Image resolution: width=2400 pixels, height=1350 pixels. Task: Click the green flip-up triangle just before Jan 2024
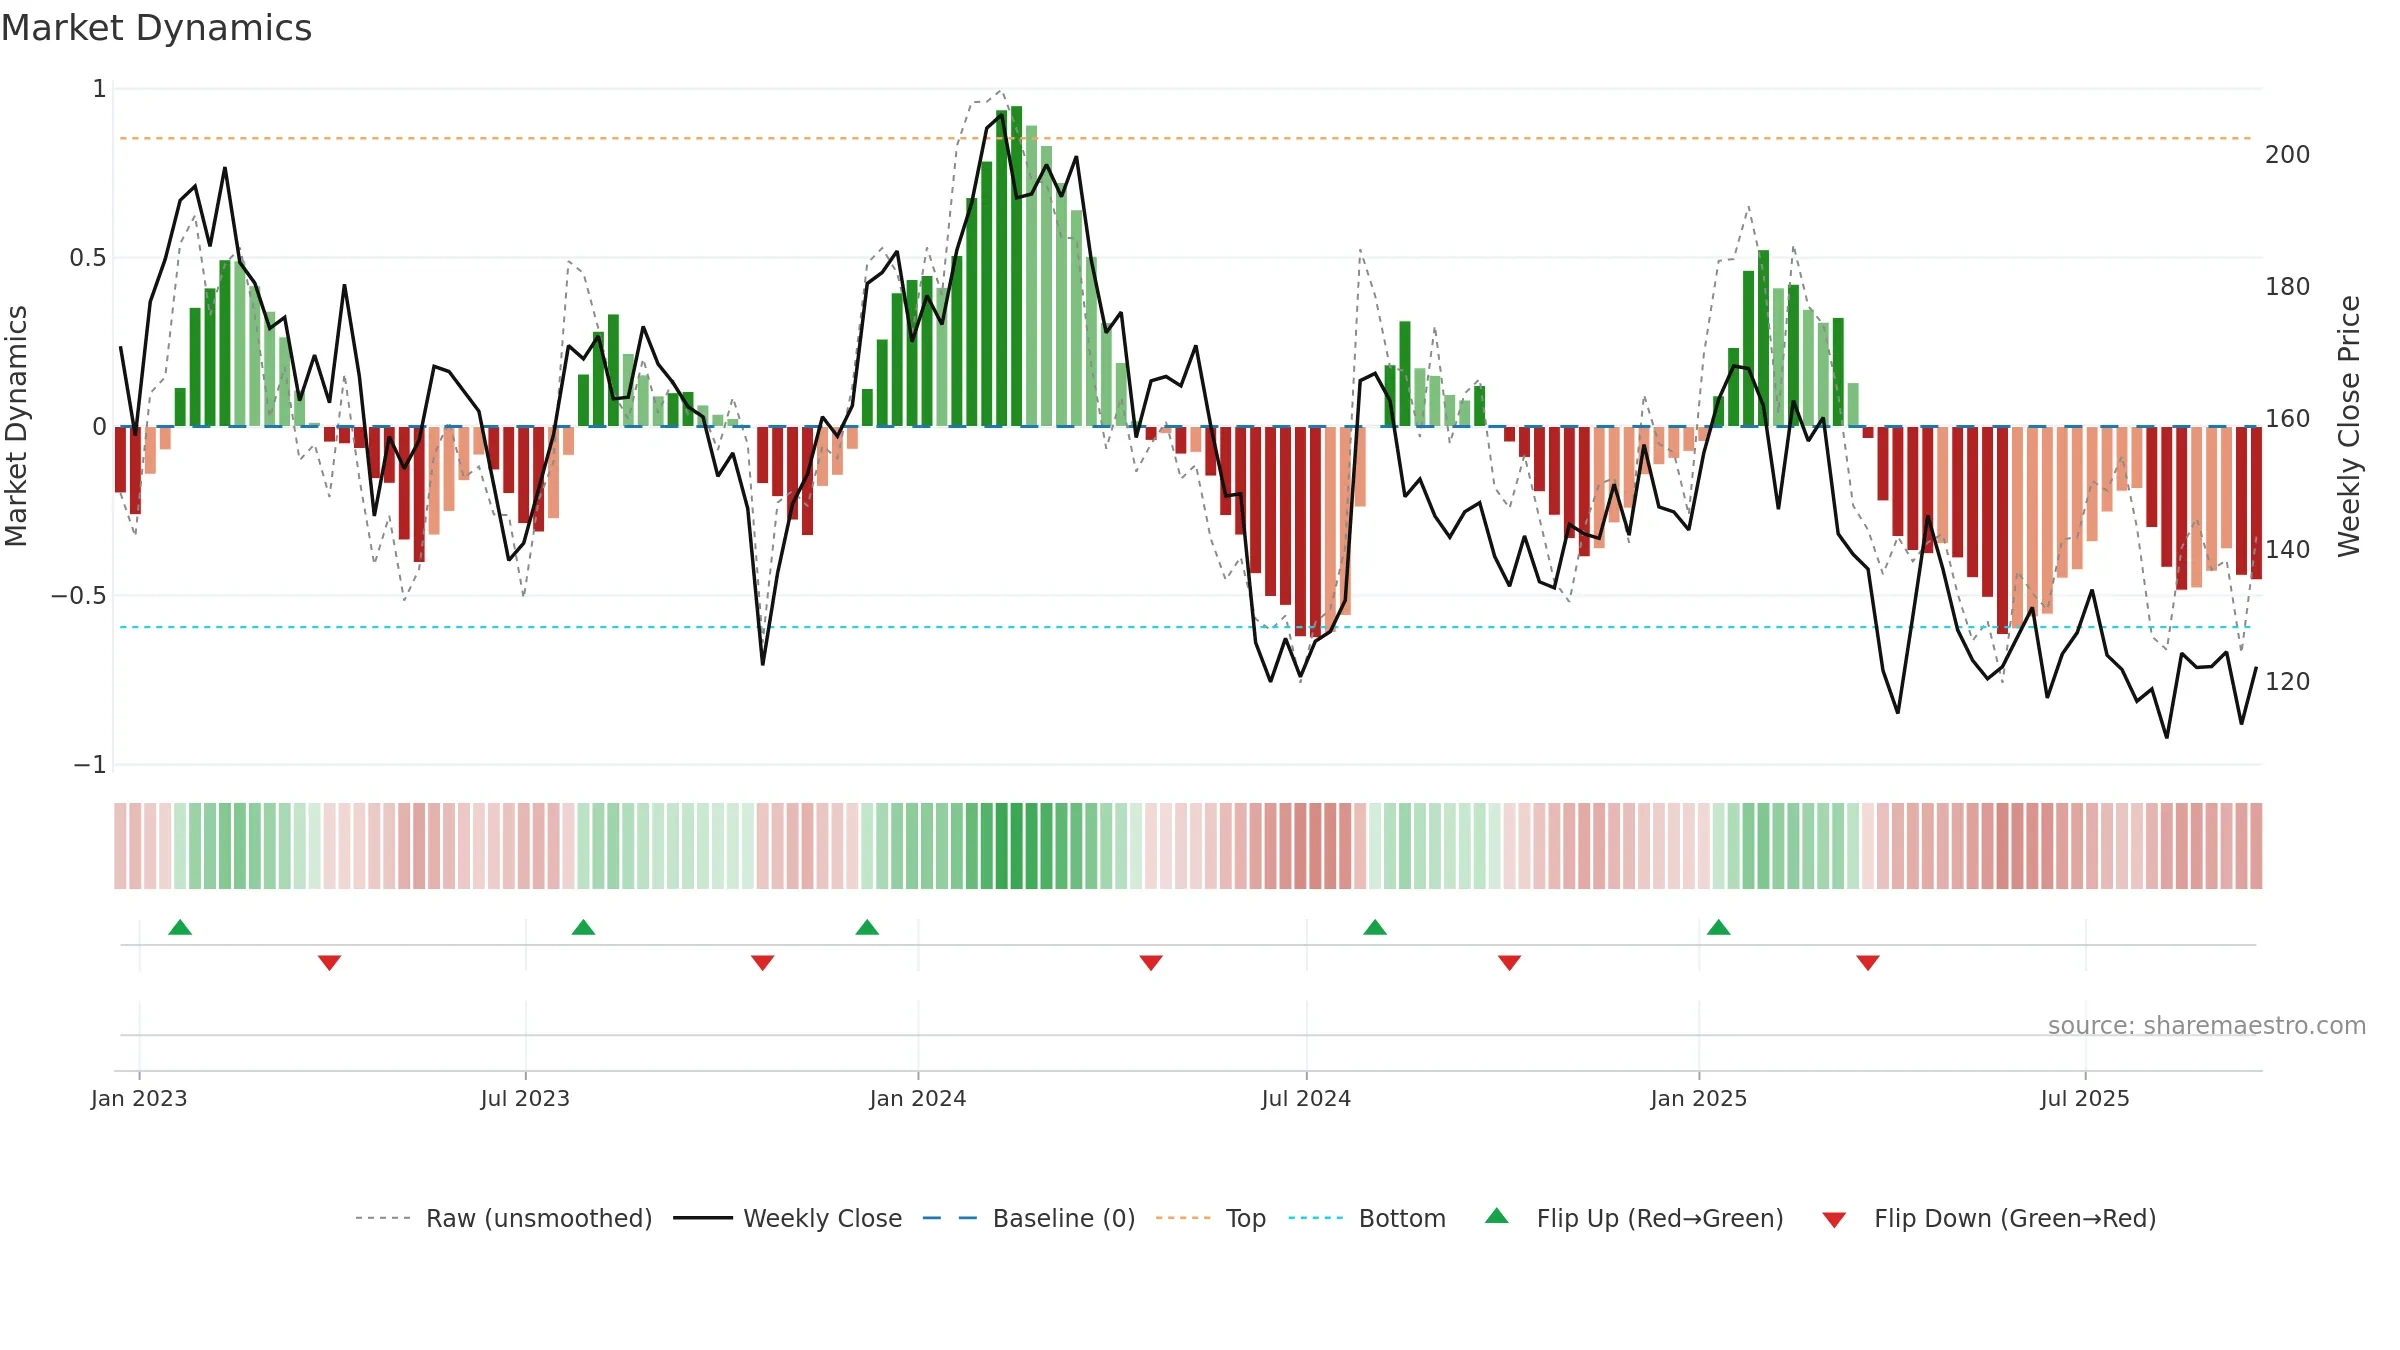coord(867,928)
